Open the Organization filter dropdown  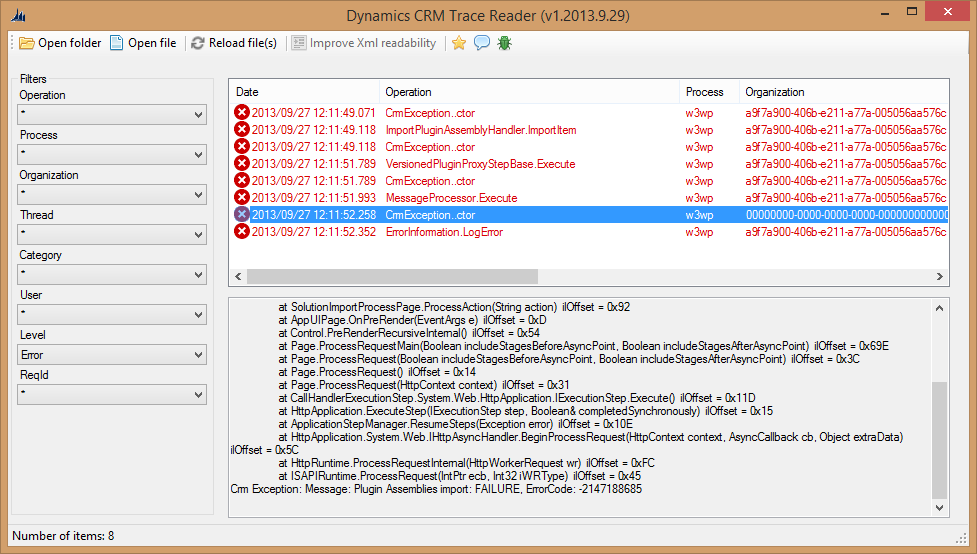point(112,194)
